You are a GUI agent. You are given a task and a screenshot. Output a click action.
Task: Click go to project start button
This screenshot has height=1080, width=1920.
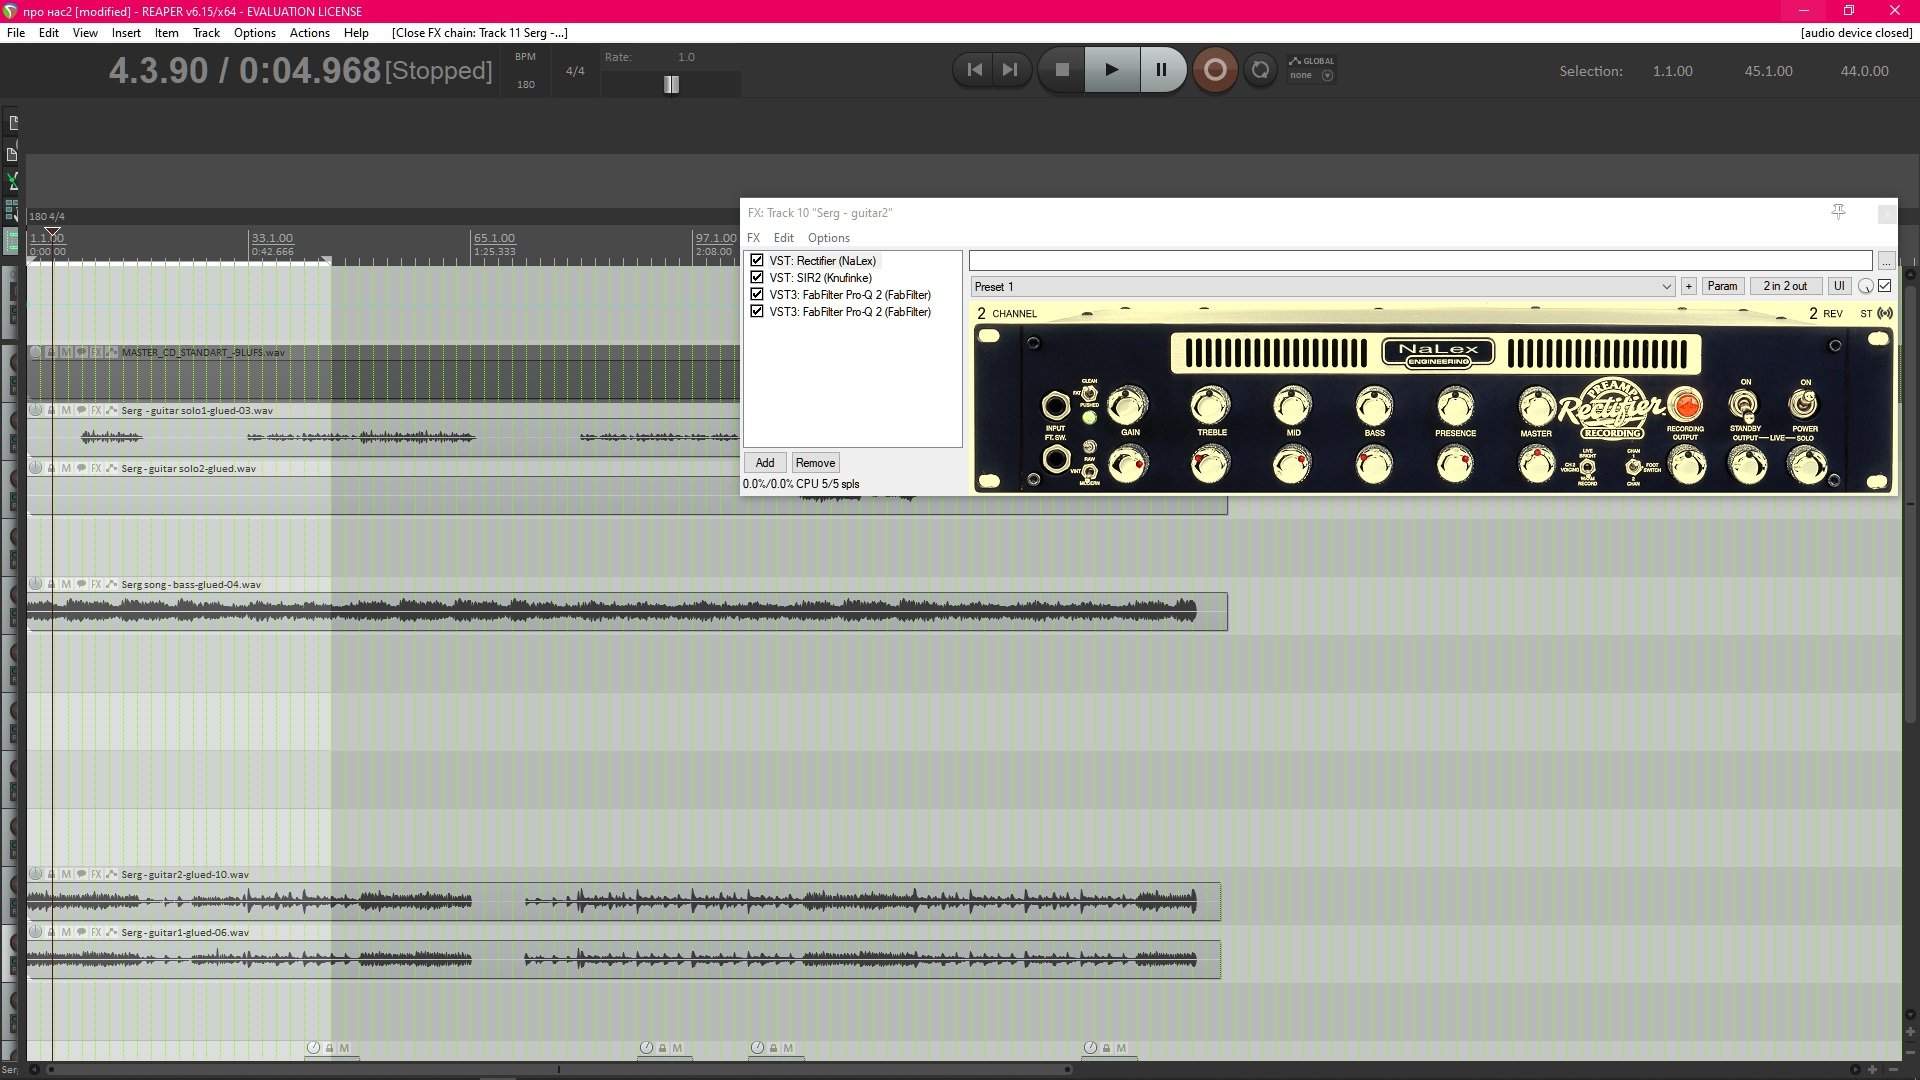(x=974, y=70)
